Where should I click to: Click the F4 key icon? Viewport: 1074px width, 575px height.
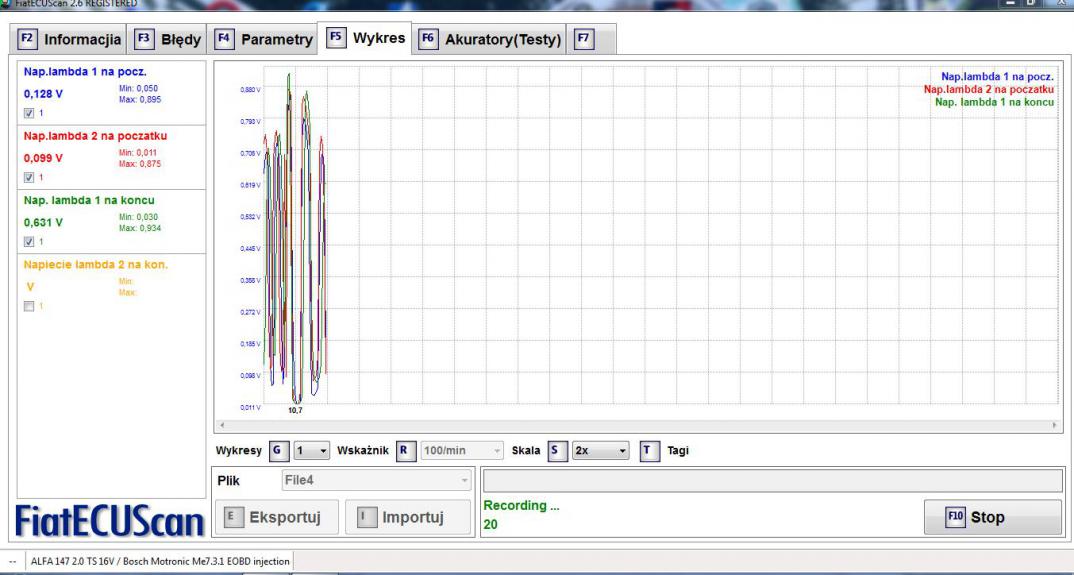pyautogui.click(x=224, y=38)
